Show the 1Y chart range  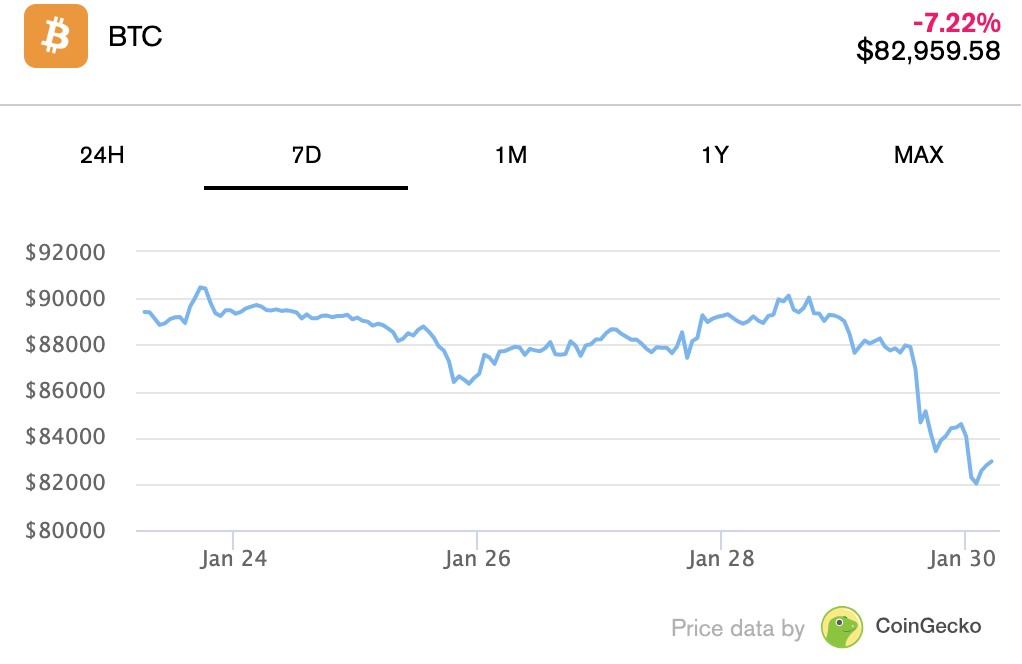coord(715,155)
